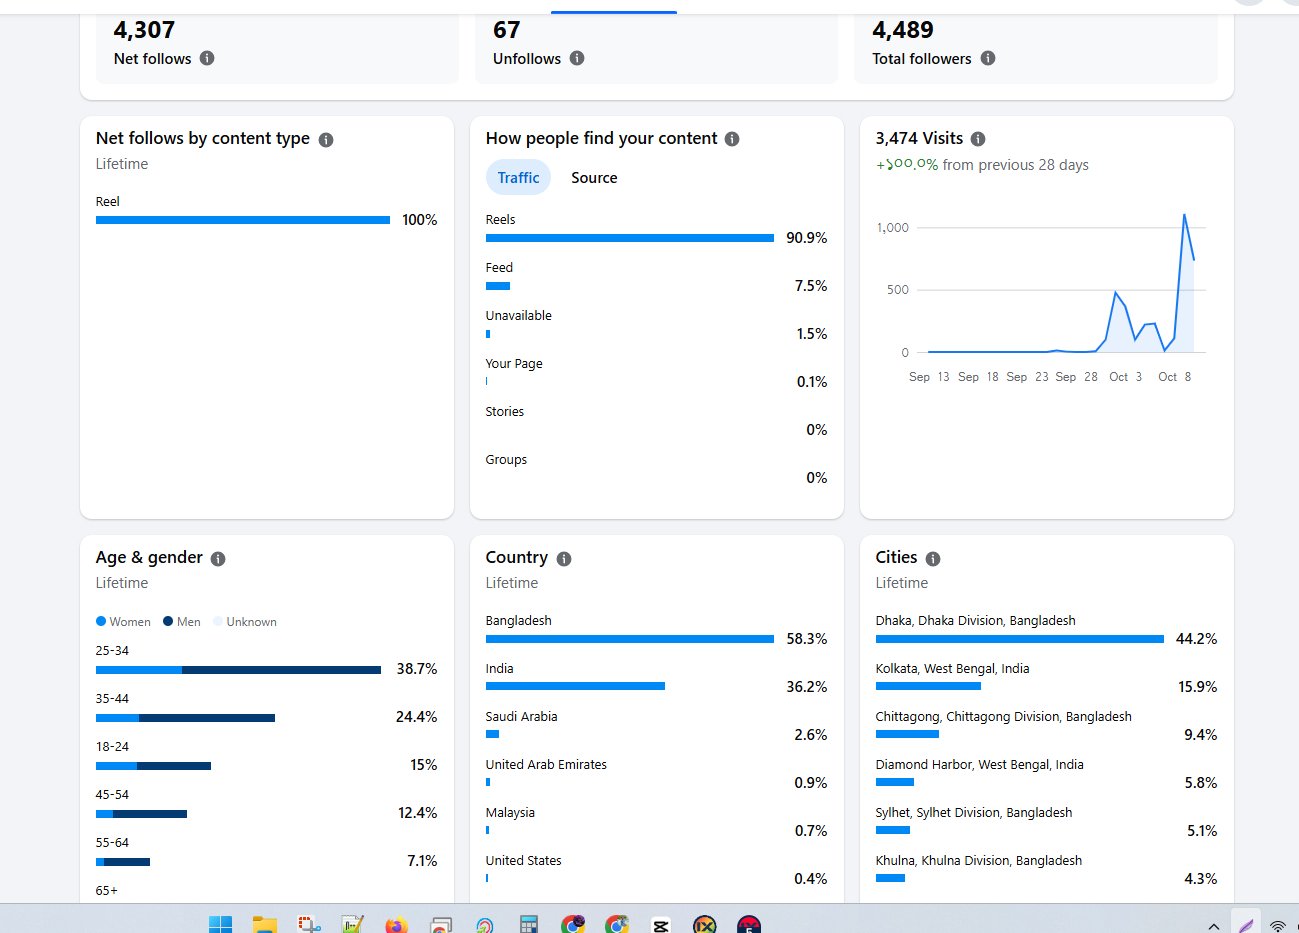
Task: Click the 25-34 age group bar
Action: 238,670
